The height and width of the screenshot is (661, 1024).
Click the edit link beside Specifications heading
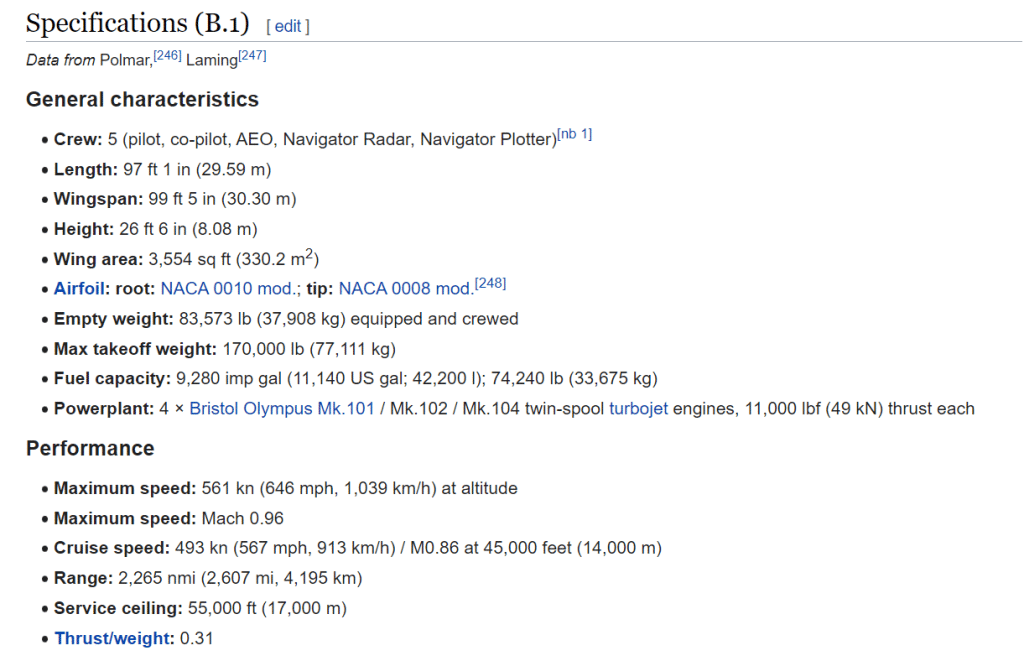tap(288, 27)
